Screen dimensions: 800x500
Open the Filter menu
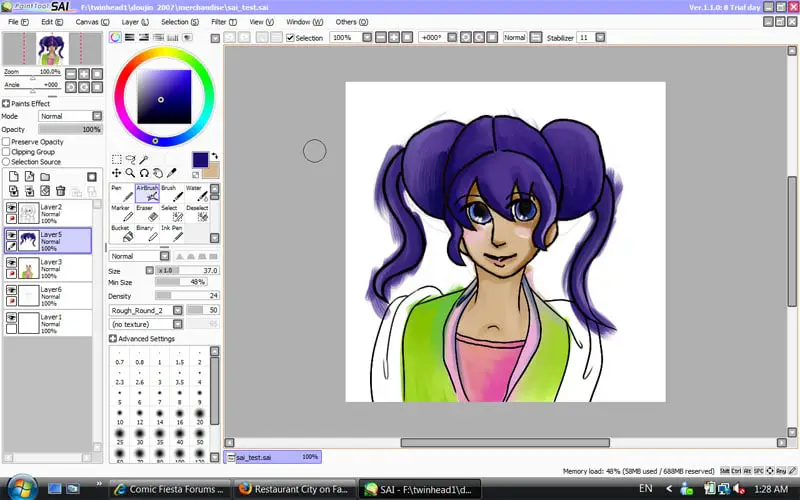223,22
